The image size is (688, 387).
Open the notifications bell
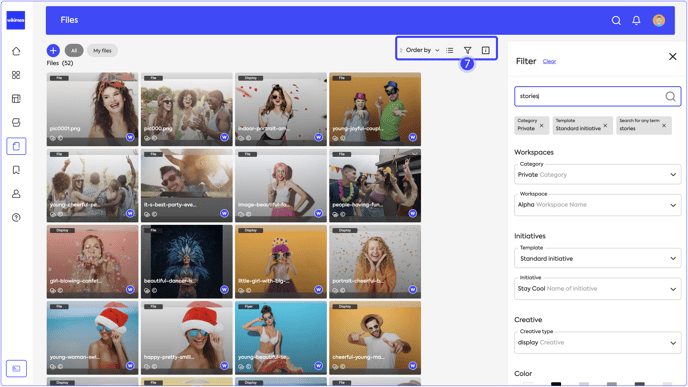click(x=636, y=20)
